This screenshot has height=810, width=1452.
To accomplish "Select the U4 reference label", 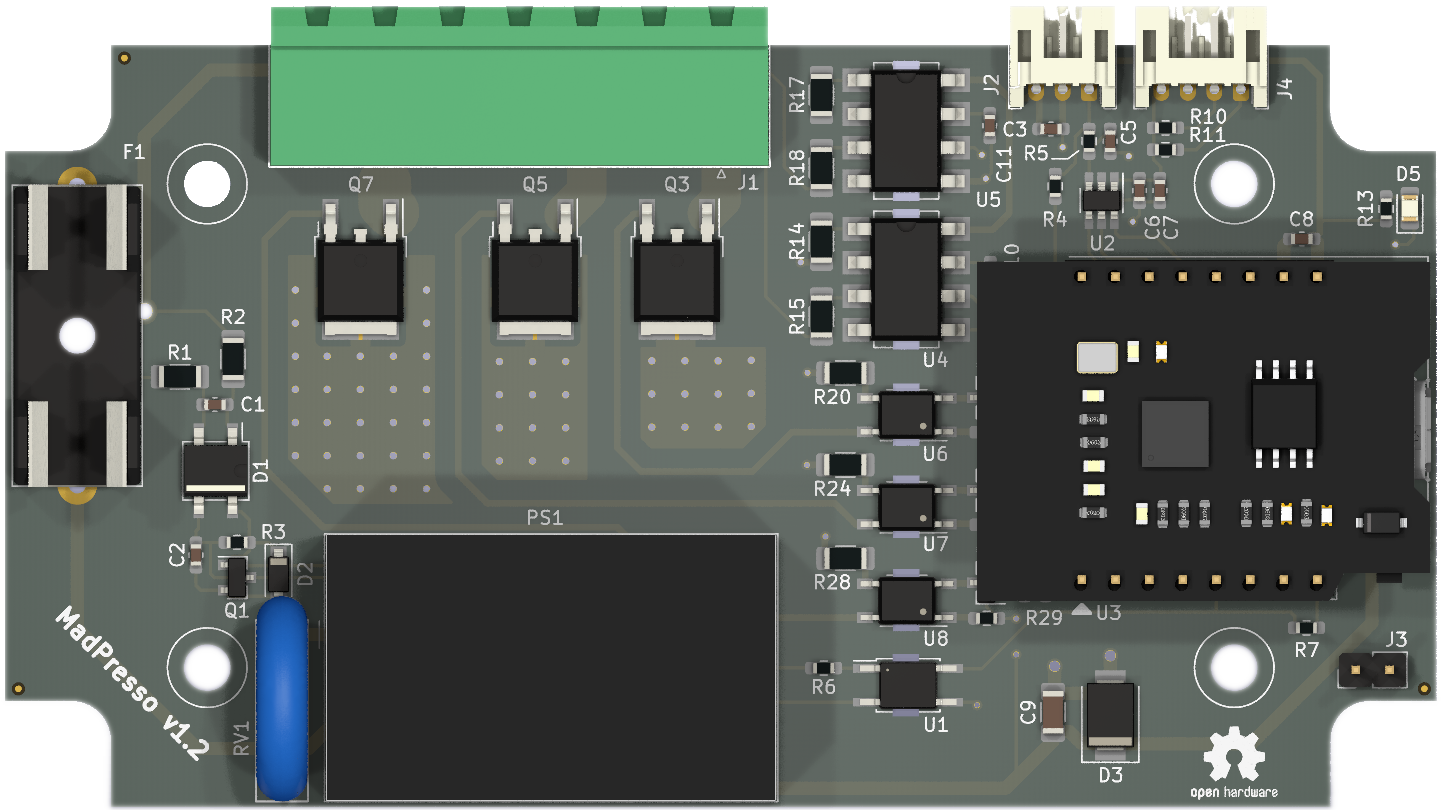I will tap(936, 360).
